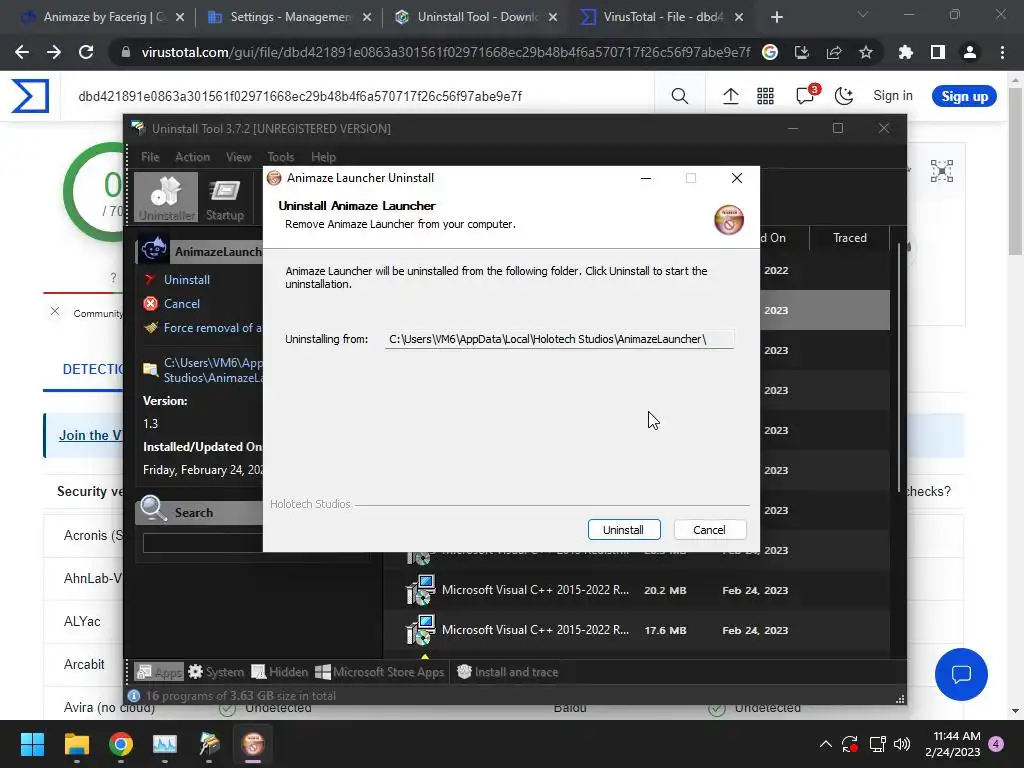The width and height of the screenshot is (1024, 768).
Task: Click the VirusTotal search magnifier icon
Action: pyautogui.click(x=679, y=96)
